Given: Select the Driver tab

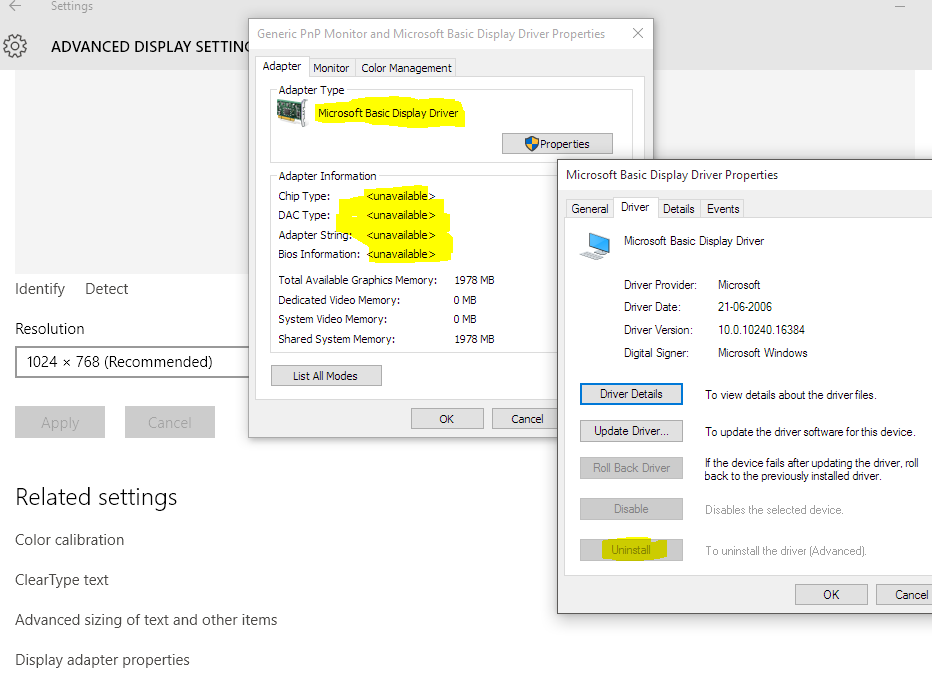Looking at the screenshot, I should pos(635,207).
